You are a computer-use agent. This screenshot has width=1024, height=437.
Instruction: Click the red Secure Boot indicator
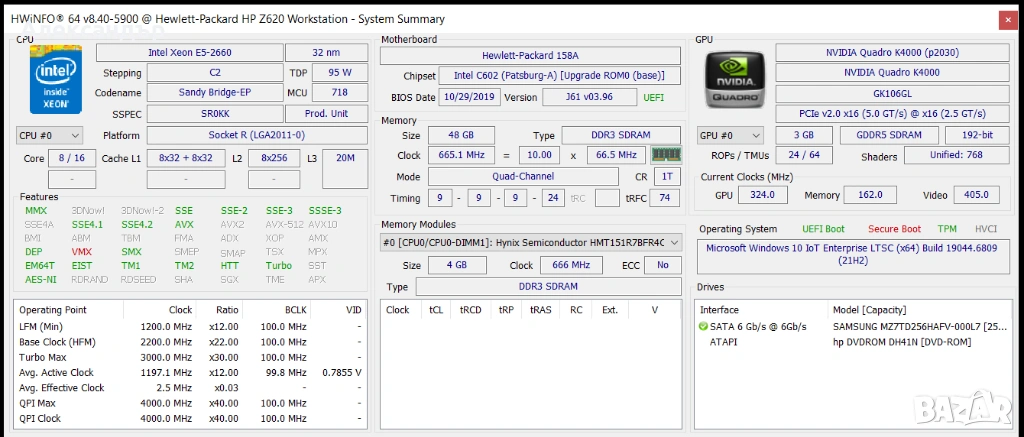point(896,229)
